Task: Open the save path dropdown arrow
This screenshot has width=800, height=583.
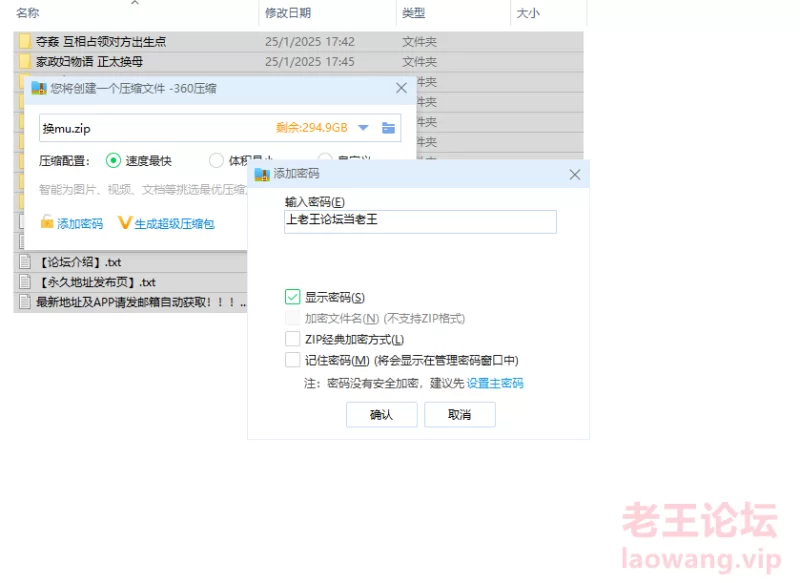Action: (x=363, y=128)
